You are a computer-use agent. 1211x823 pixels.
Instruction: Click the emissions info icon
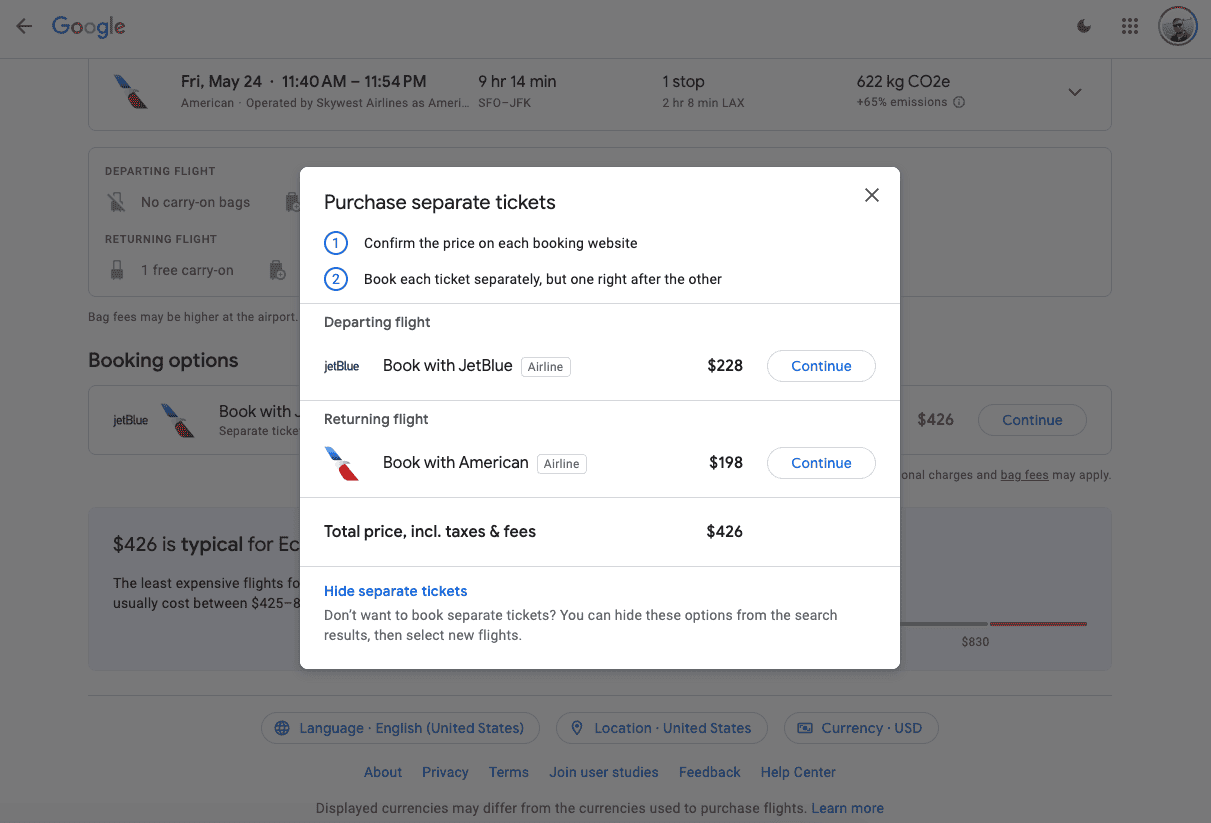pyautogui.click(x=959, y=102)
